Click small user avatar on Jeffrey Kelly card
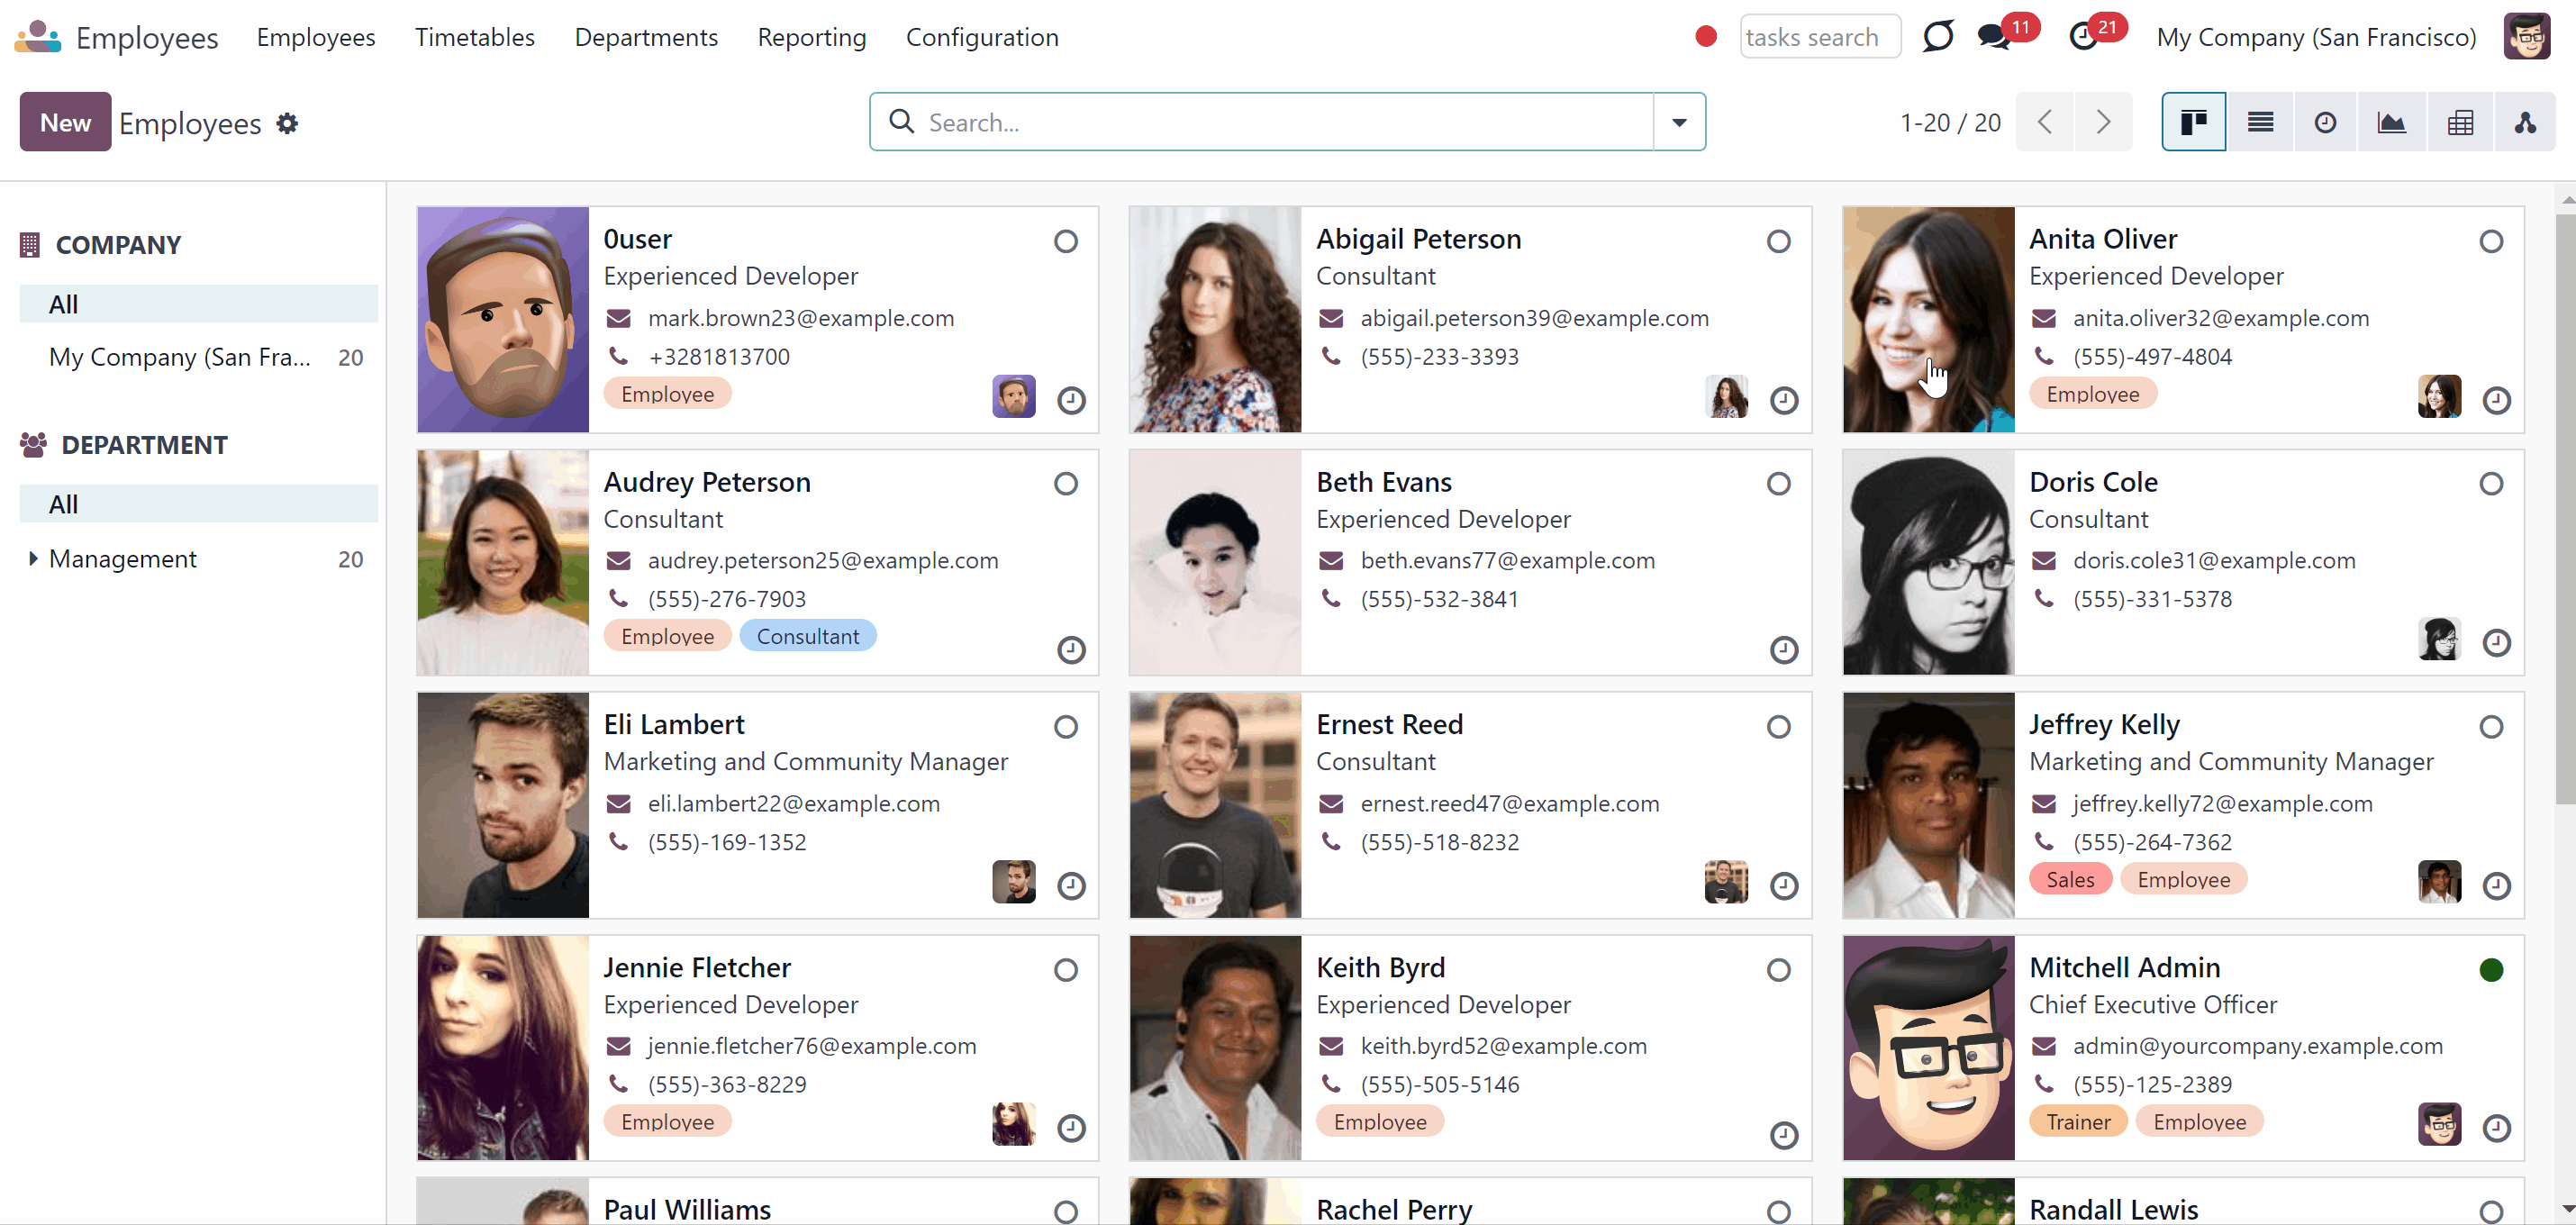 (x=2440, y=881)
